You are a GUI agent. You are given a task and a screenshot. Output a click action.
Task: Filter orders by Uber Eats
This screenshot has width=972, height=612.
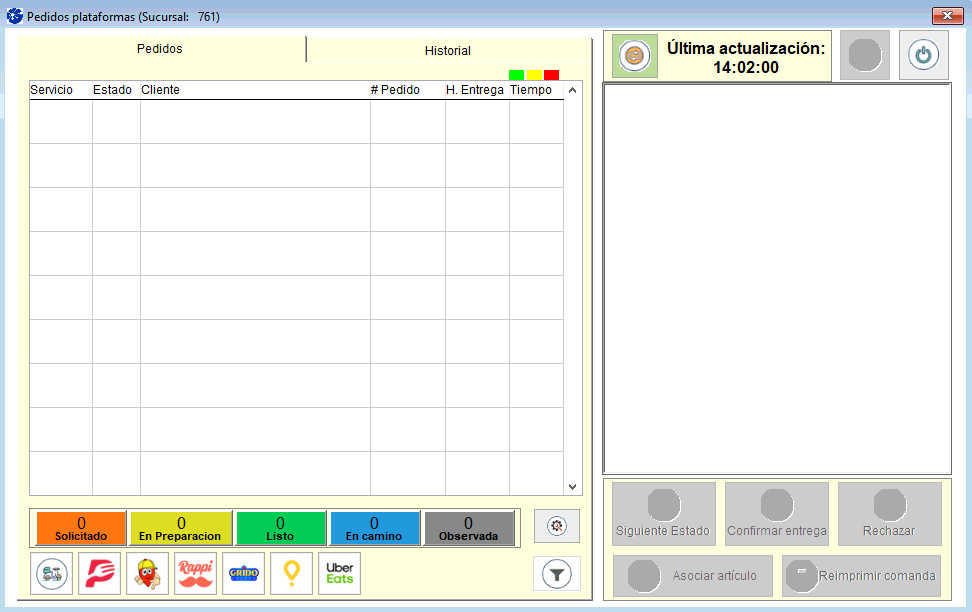(340, 574)
